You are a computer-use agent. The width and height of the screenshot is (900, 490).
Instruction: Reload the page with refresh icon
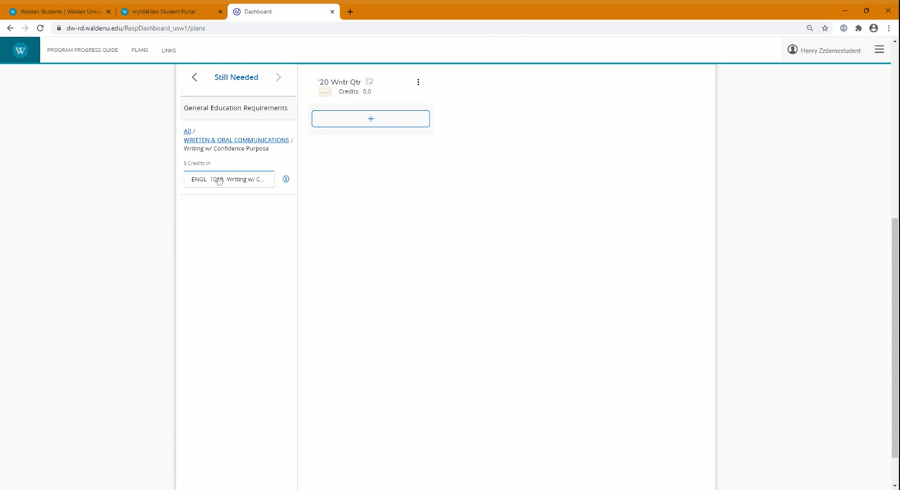click(x=40, y=28)
